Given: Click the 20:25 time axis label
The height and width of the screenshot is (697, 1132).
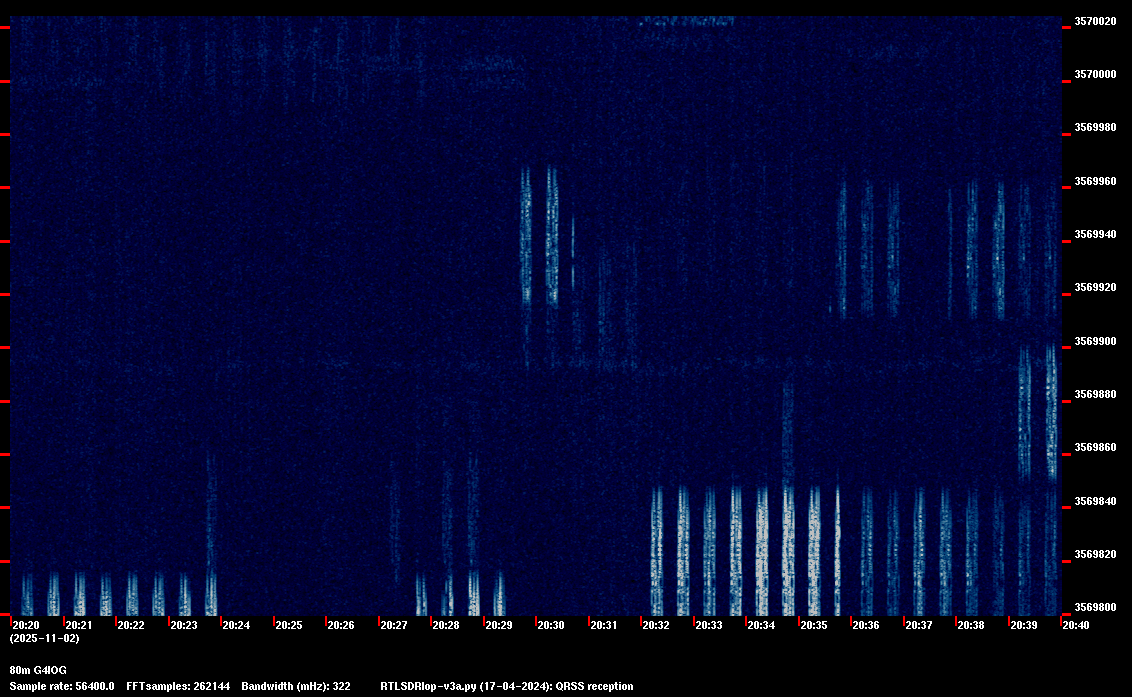Looking at the screenshot, I should 289,625.
